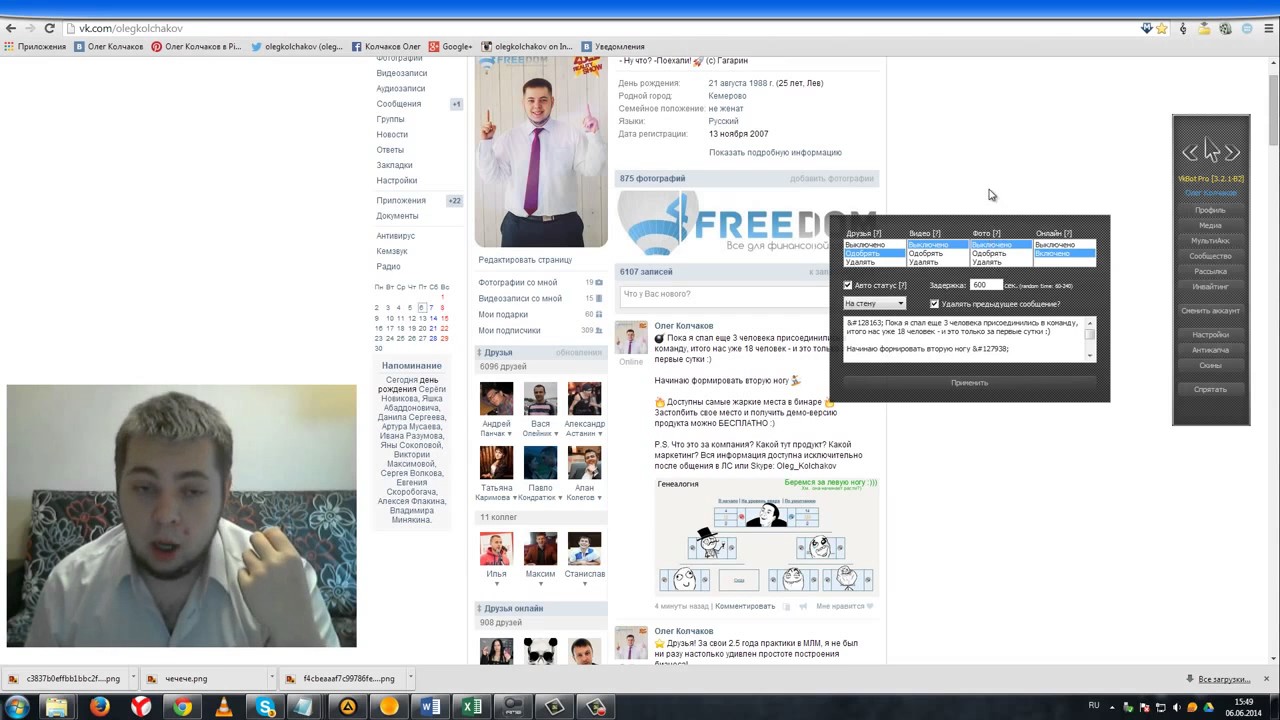Open VkBot МультиАкк menu
Image resolution: width=1280 pixels, height=720 pixels.
coord(1210,241)
